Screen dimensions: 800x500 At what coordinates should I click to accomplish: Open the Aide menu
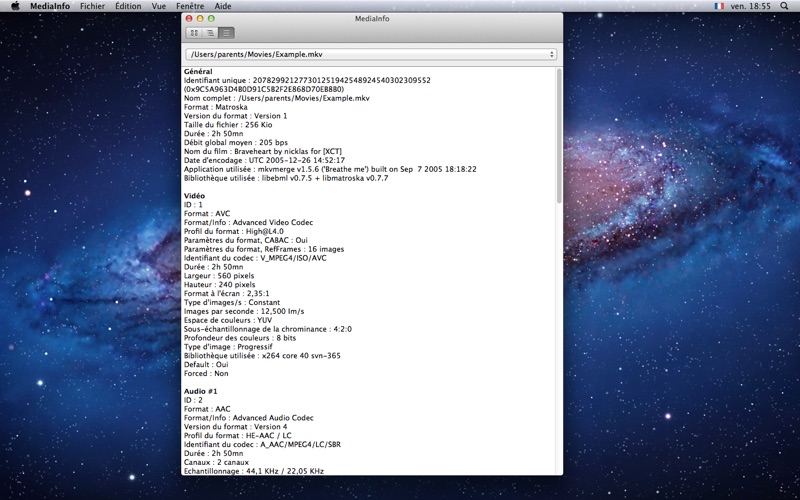[x=223, y=6]
